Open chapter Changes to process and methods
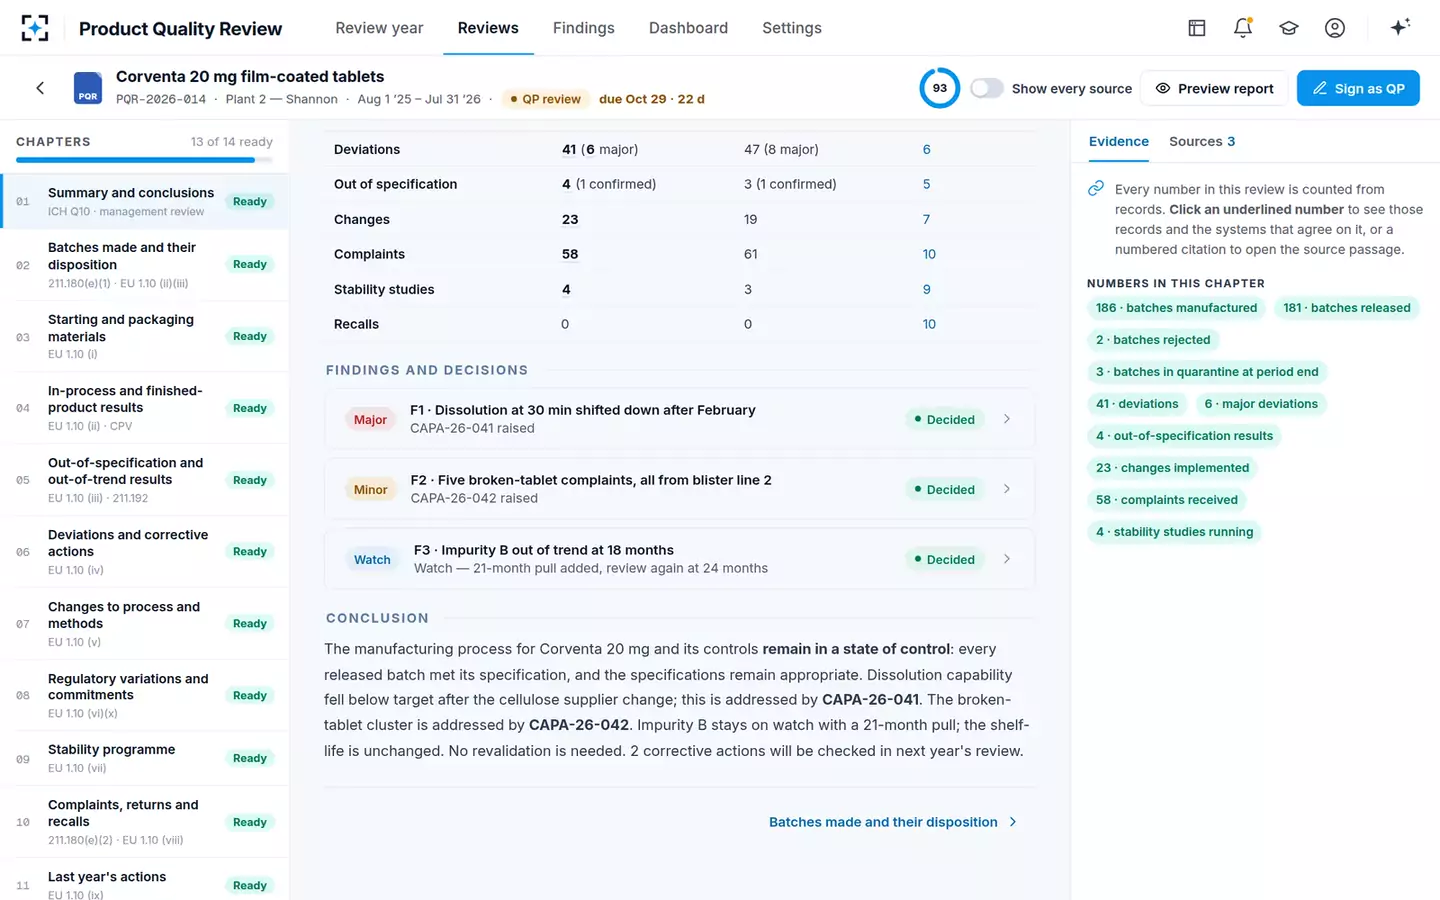 click(x=144, y=624)
